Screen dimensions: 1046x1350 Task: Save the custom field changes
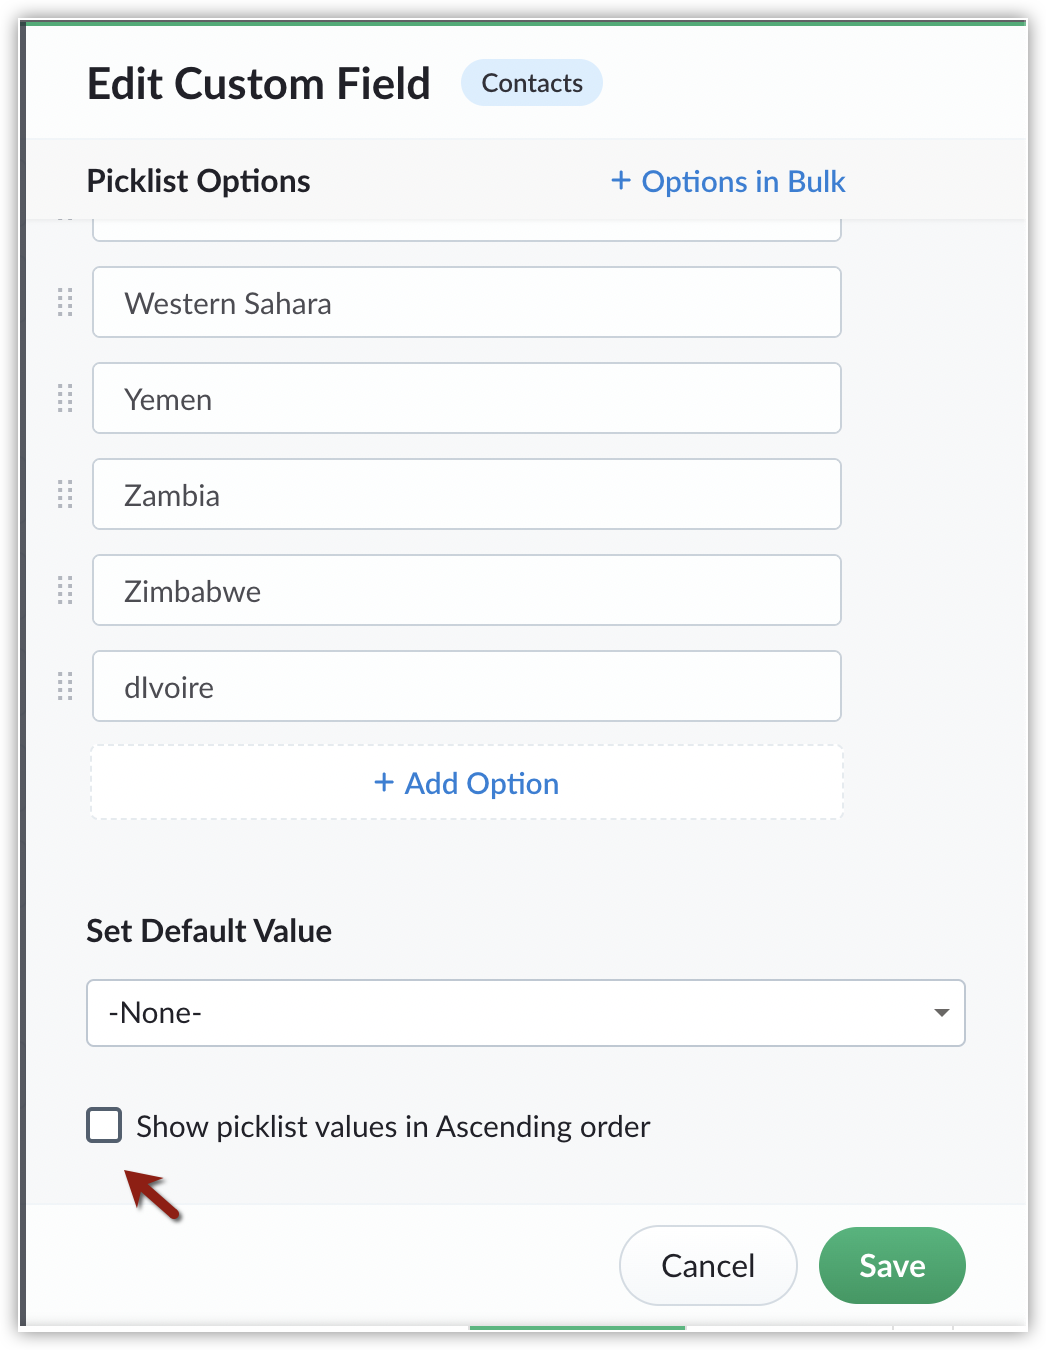tap(892, 1266)
